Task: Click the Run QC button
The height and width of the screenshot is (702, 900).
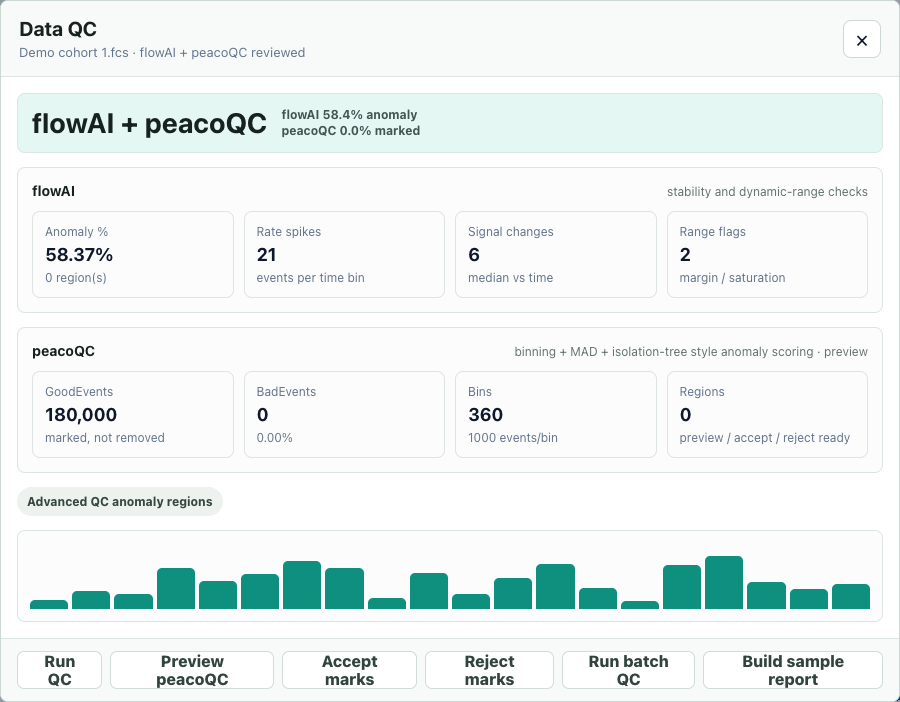Action: (x=60, y=670)
